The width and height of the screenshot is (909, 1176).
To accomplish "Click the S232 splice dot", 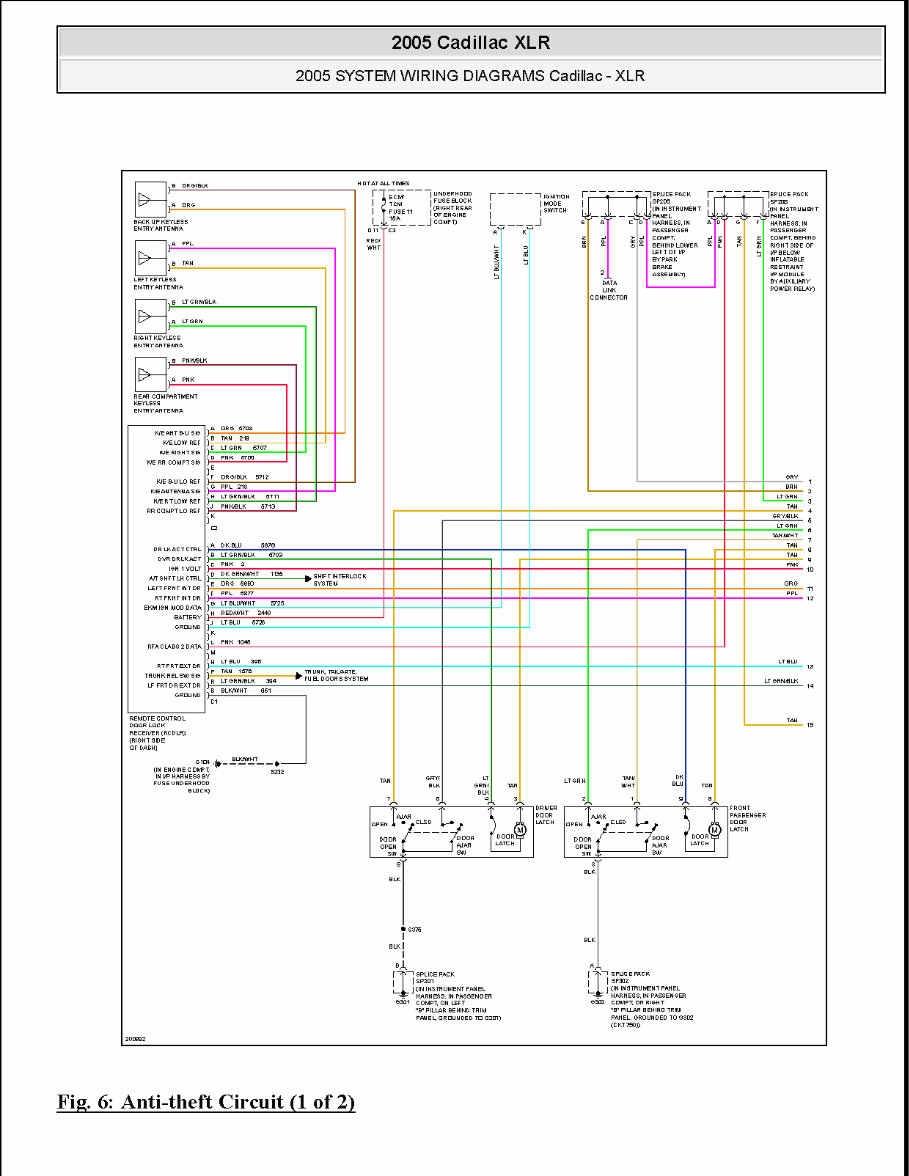I will point(277,764).
